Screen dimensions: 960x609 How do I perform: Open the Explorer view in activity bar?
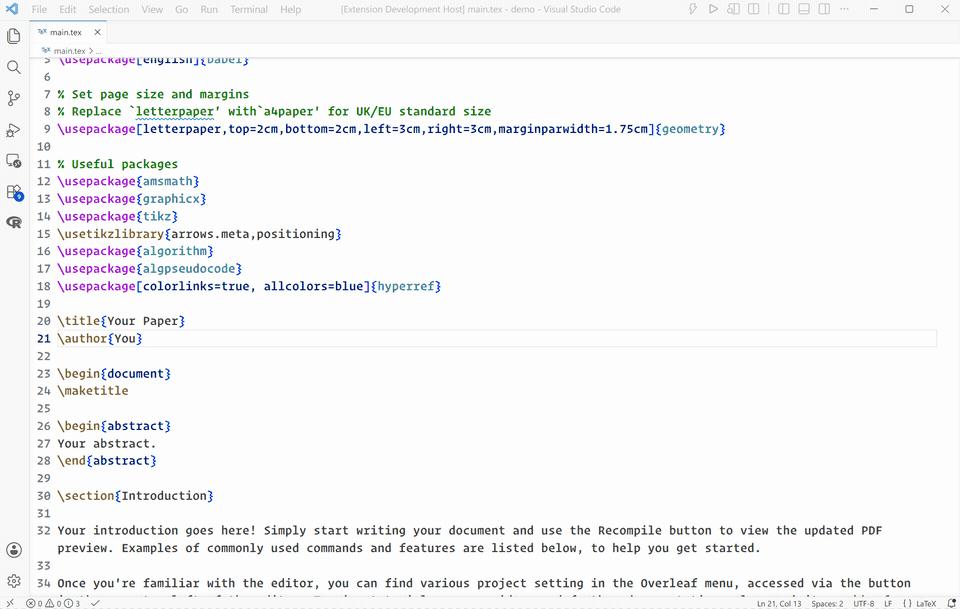pyautogui.click(x=13, y=36)
